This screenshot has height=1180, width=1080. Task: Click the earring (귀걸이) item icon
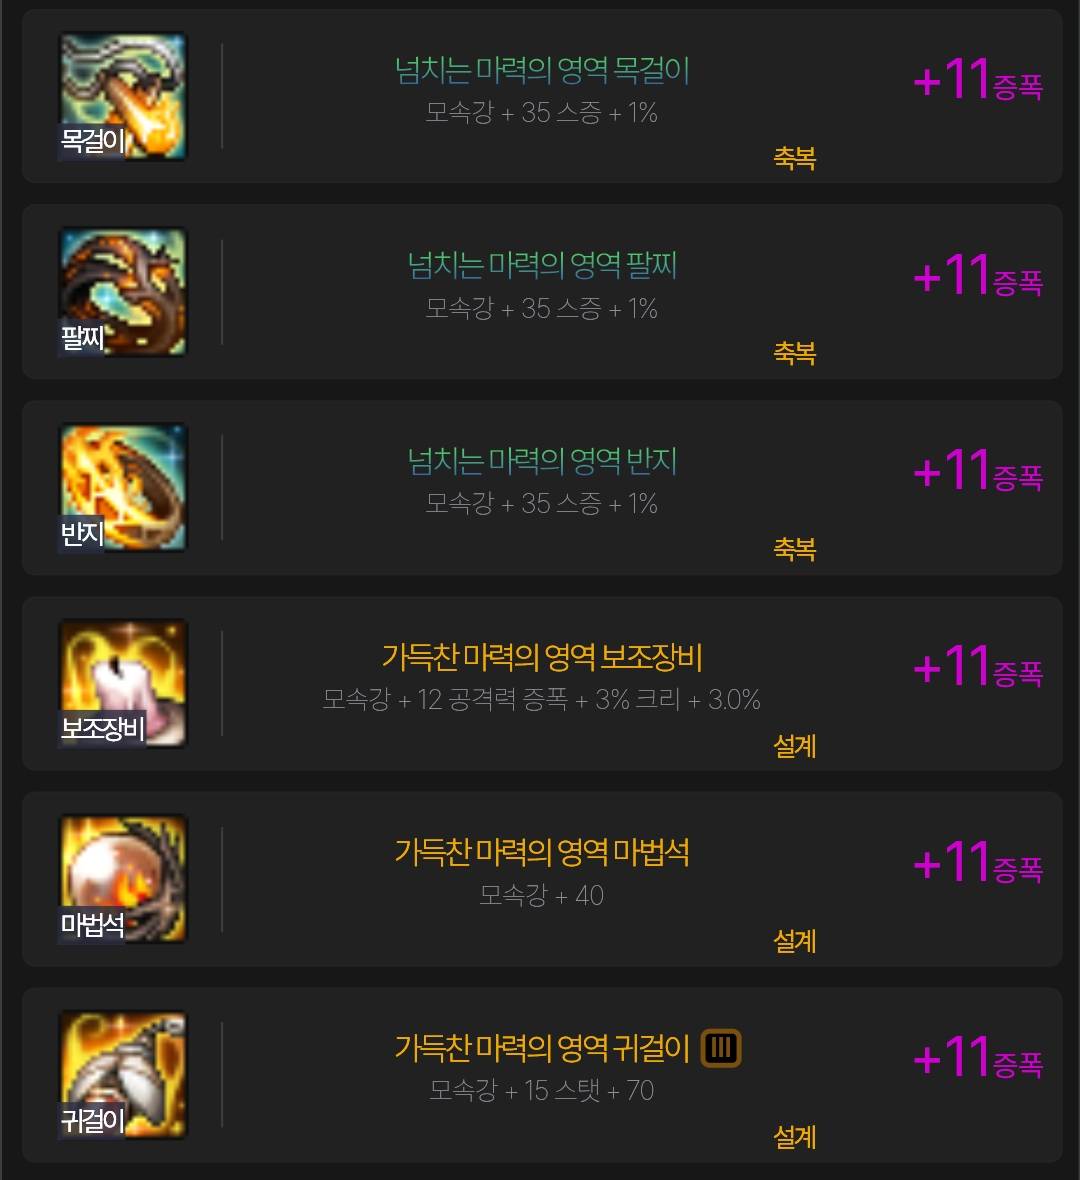pos(123,1074)
